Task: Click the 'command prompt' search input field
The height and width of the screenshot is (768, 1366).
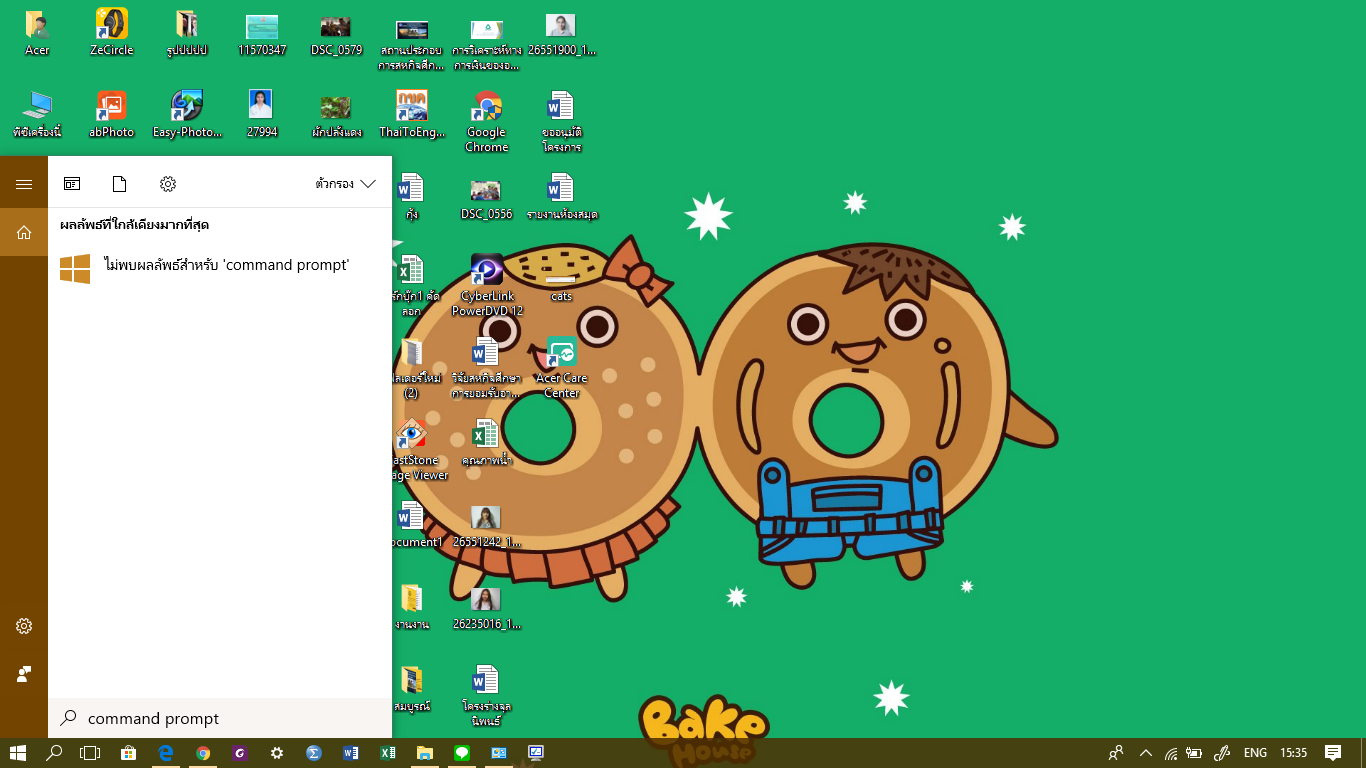Action: point(220,718)
